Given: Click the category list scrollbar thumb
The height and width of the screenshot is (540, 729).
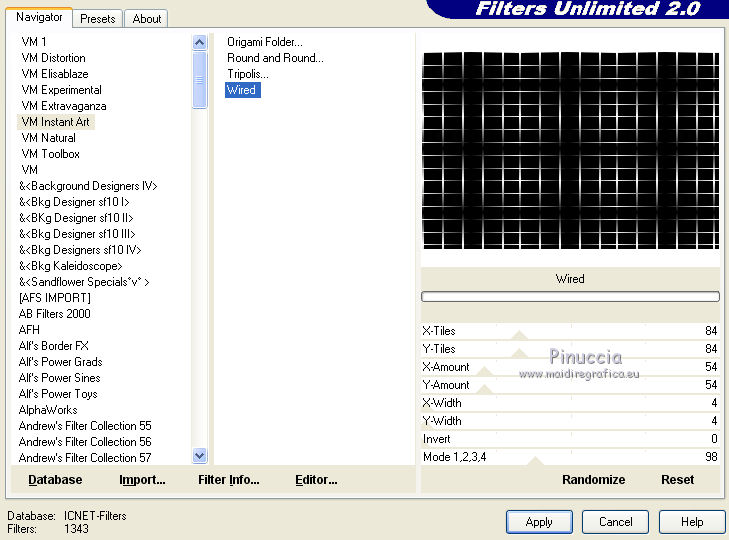Looking at the screenshot, I should [199, 80].
